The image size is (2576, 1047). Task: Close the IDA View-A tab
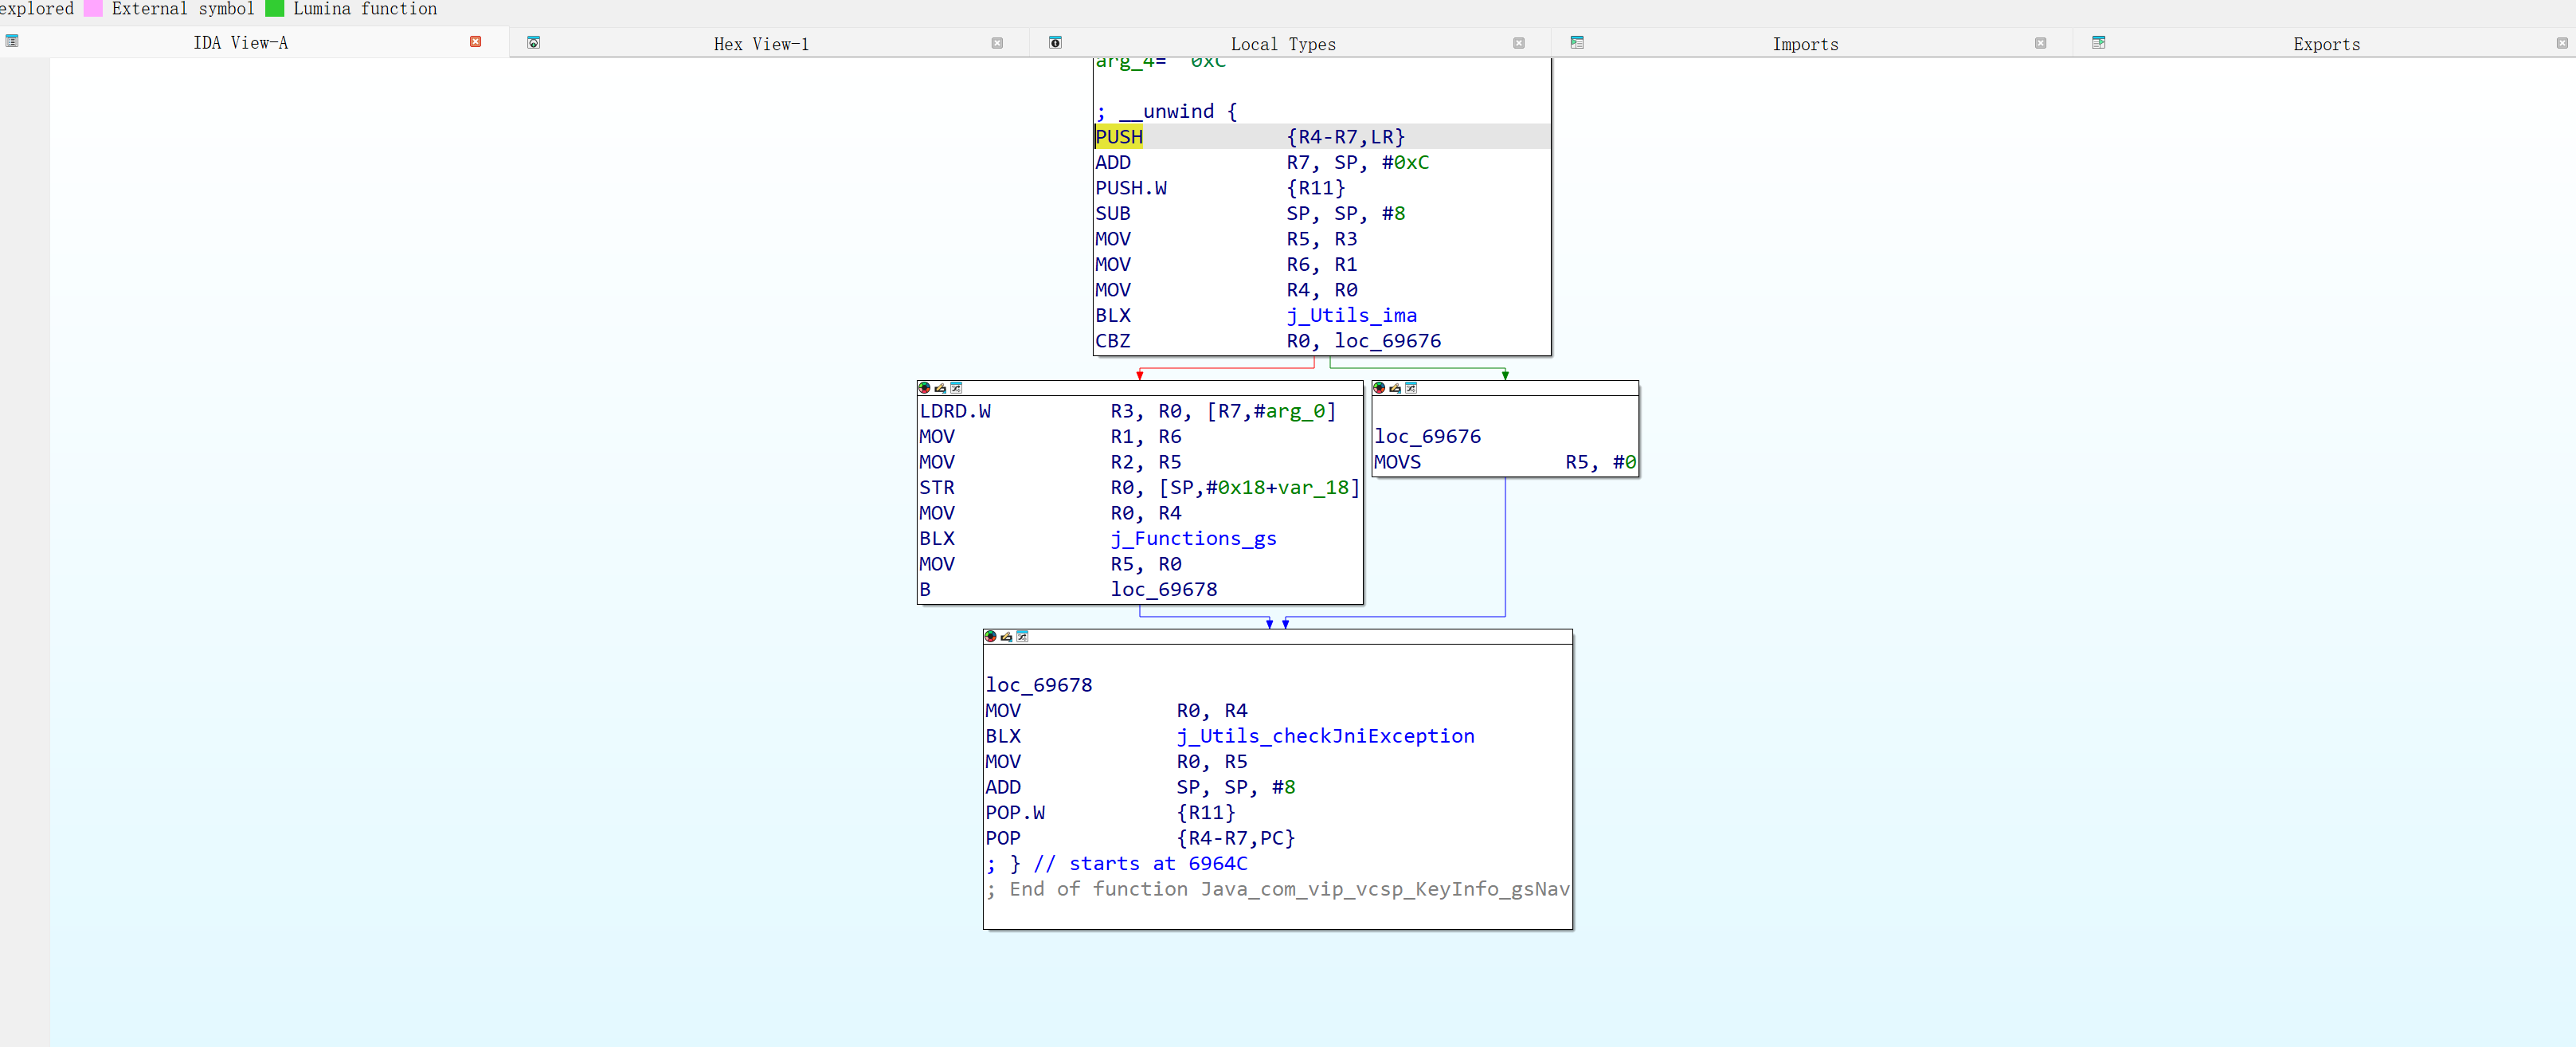[476, 42]
